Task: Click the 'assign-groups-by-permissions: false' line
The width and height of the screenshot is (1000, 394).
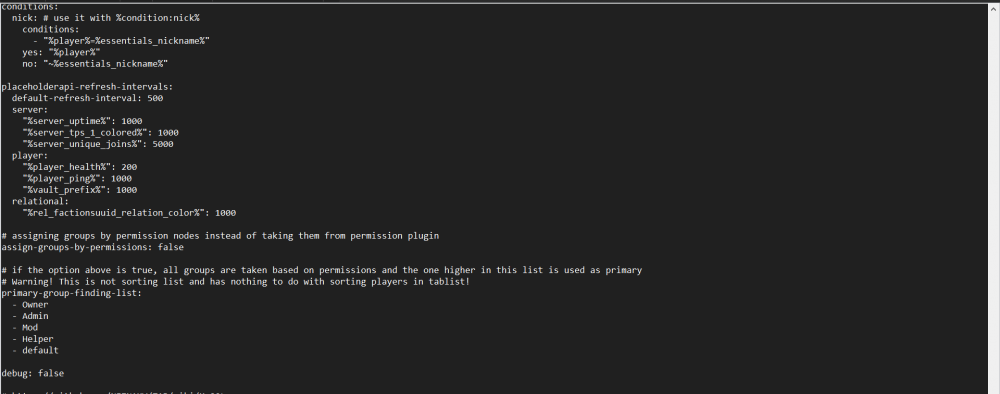Action: point(92,247)
